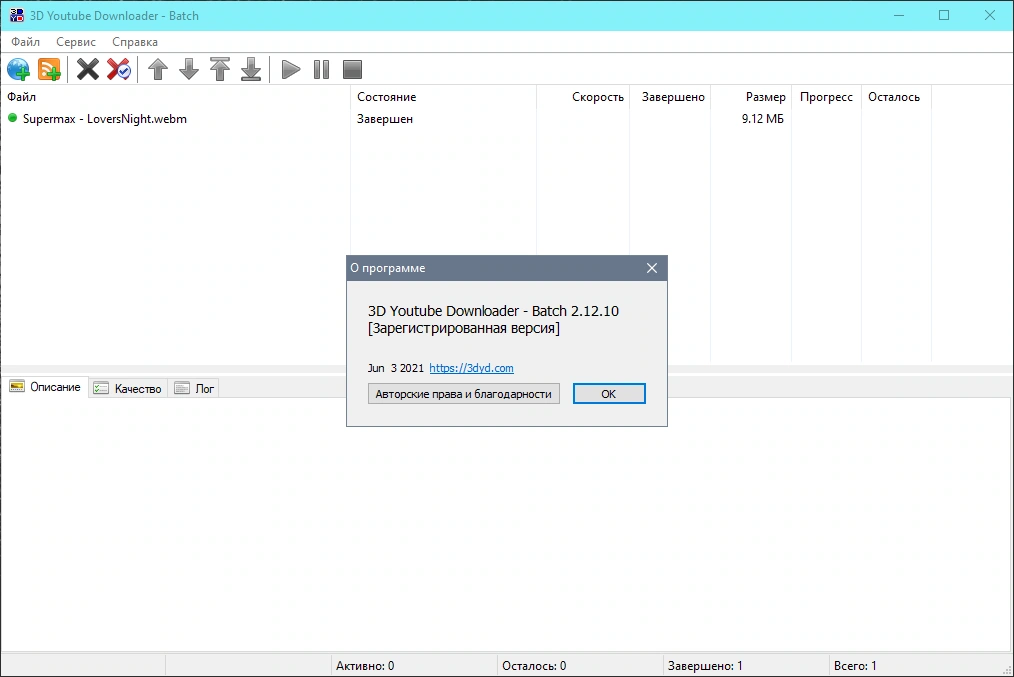Click the Зарегистрированная версия text
1014x677 pixels.
point(464,328)
